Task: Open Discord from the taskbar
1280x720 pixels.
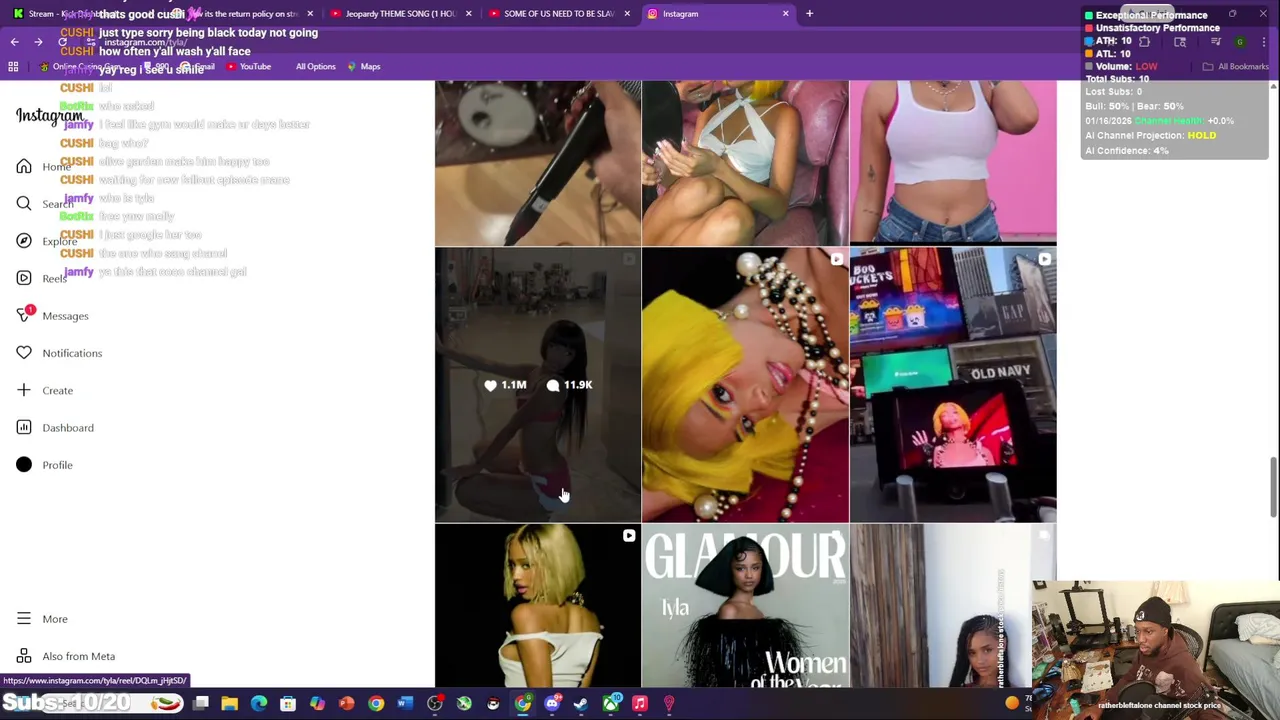Action: 552,704
